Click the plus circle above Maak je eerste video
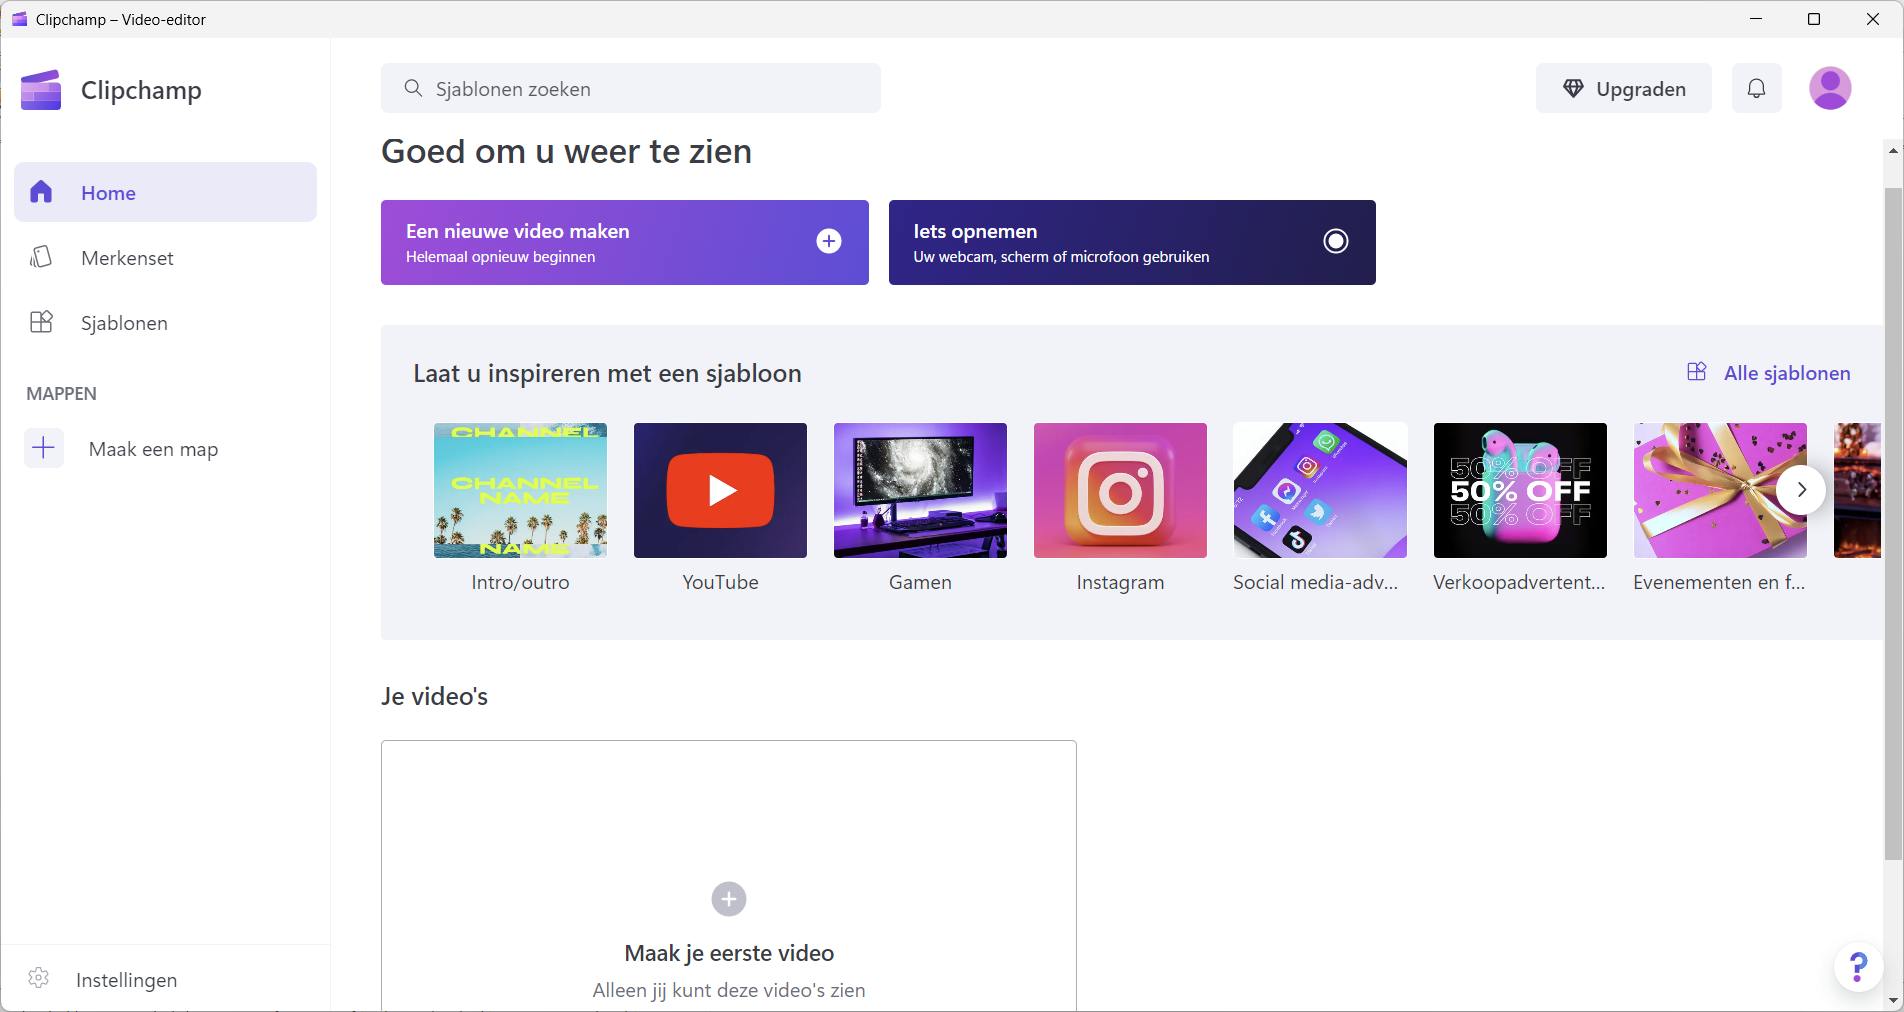The image size is (1904, 1012). tap(729, 899)
